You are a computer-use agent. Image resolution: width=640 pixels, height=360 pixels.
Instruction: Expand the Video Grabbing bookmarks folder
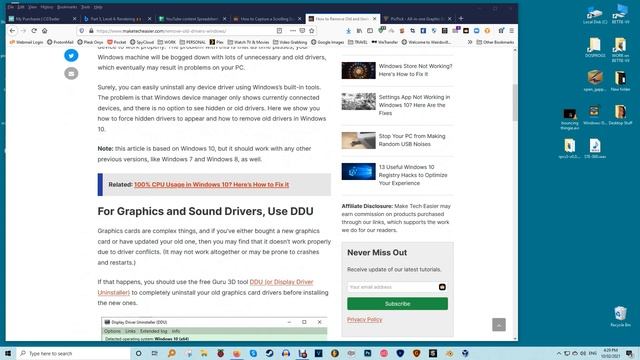[x=290, y=42]
